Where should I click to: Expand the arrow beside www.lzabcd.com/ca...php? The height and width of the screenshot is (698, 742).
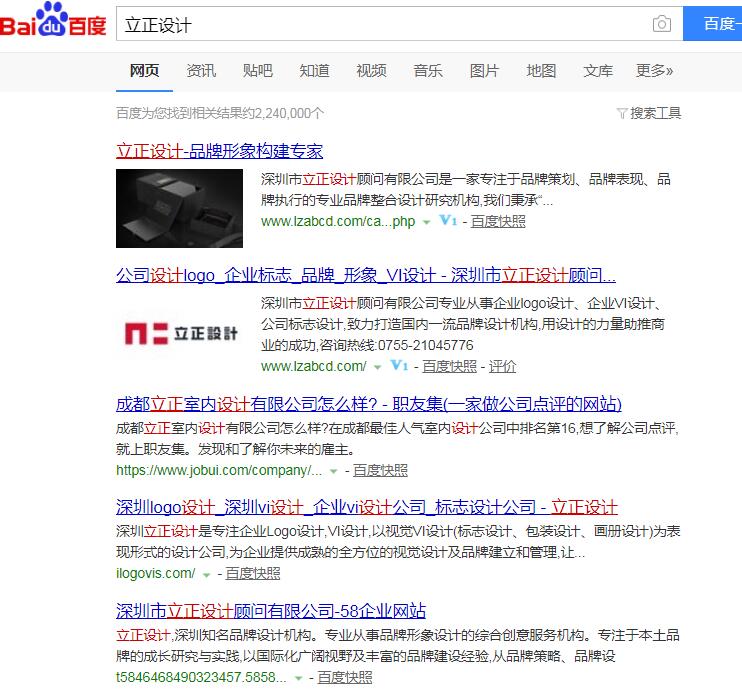[x=426, y=222]
